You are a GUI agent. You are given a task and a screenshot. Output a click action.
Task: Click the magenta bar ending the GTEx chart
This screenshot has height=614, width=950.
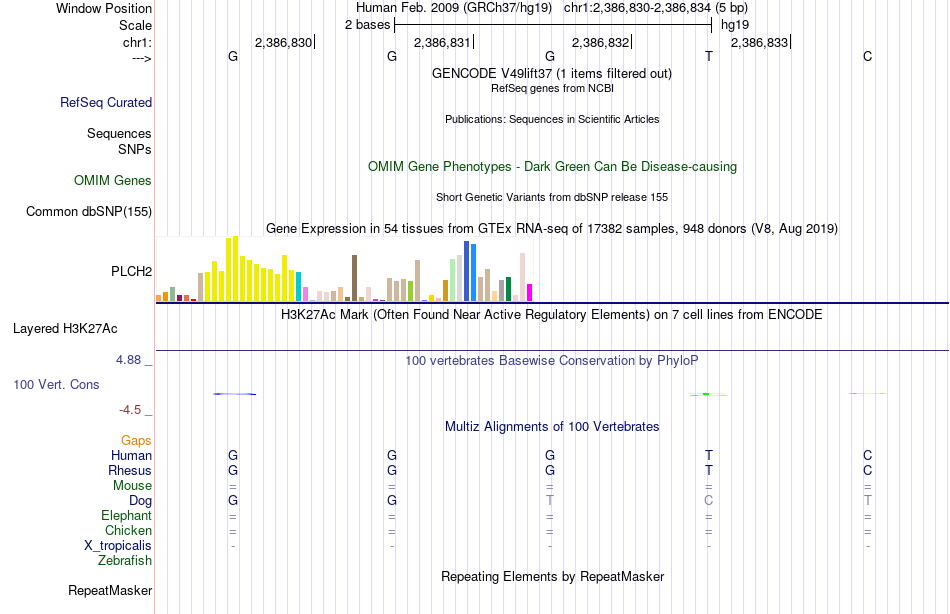(530, 293)
